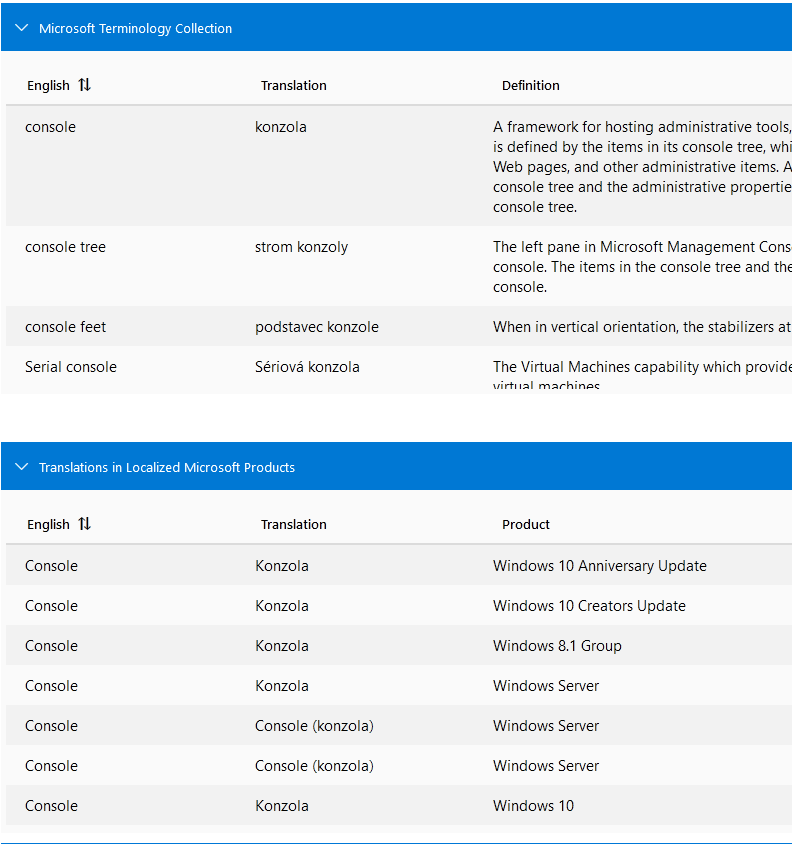Click 'Translations in Localized Microsoft Products' header title

tap(167, 467)
